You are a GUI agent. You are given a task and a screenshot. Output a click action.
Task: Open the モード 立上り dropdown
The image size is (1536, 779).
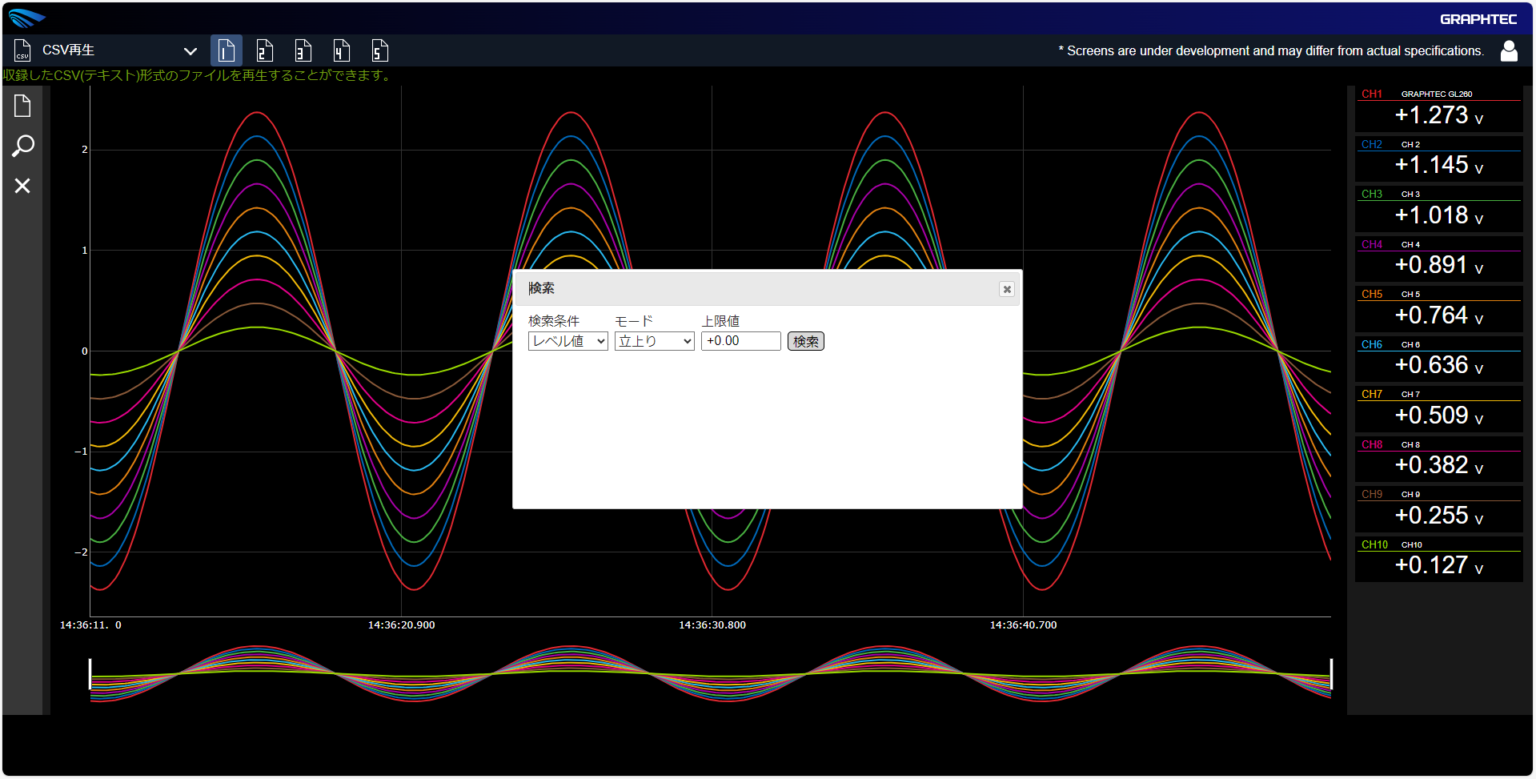tap(654, 342)
